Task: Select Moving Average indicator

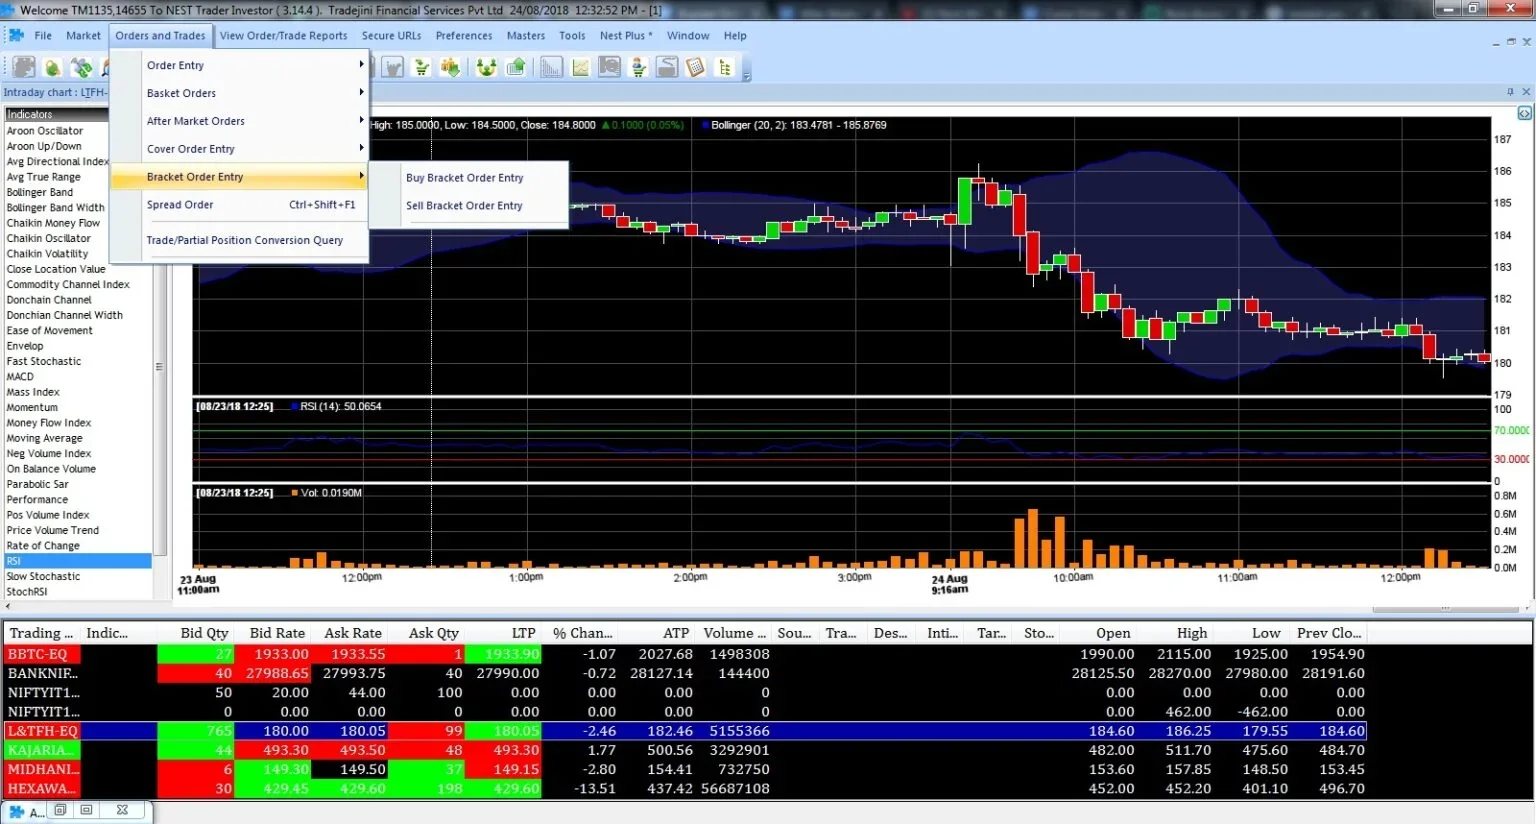Action: pyautogui.click(x=78, y=438)
